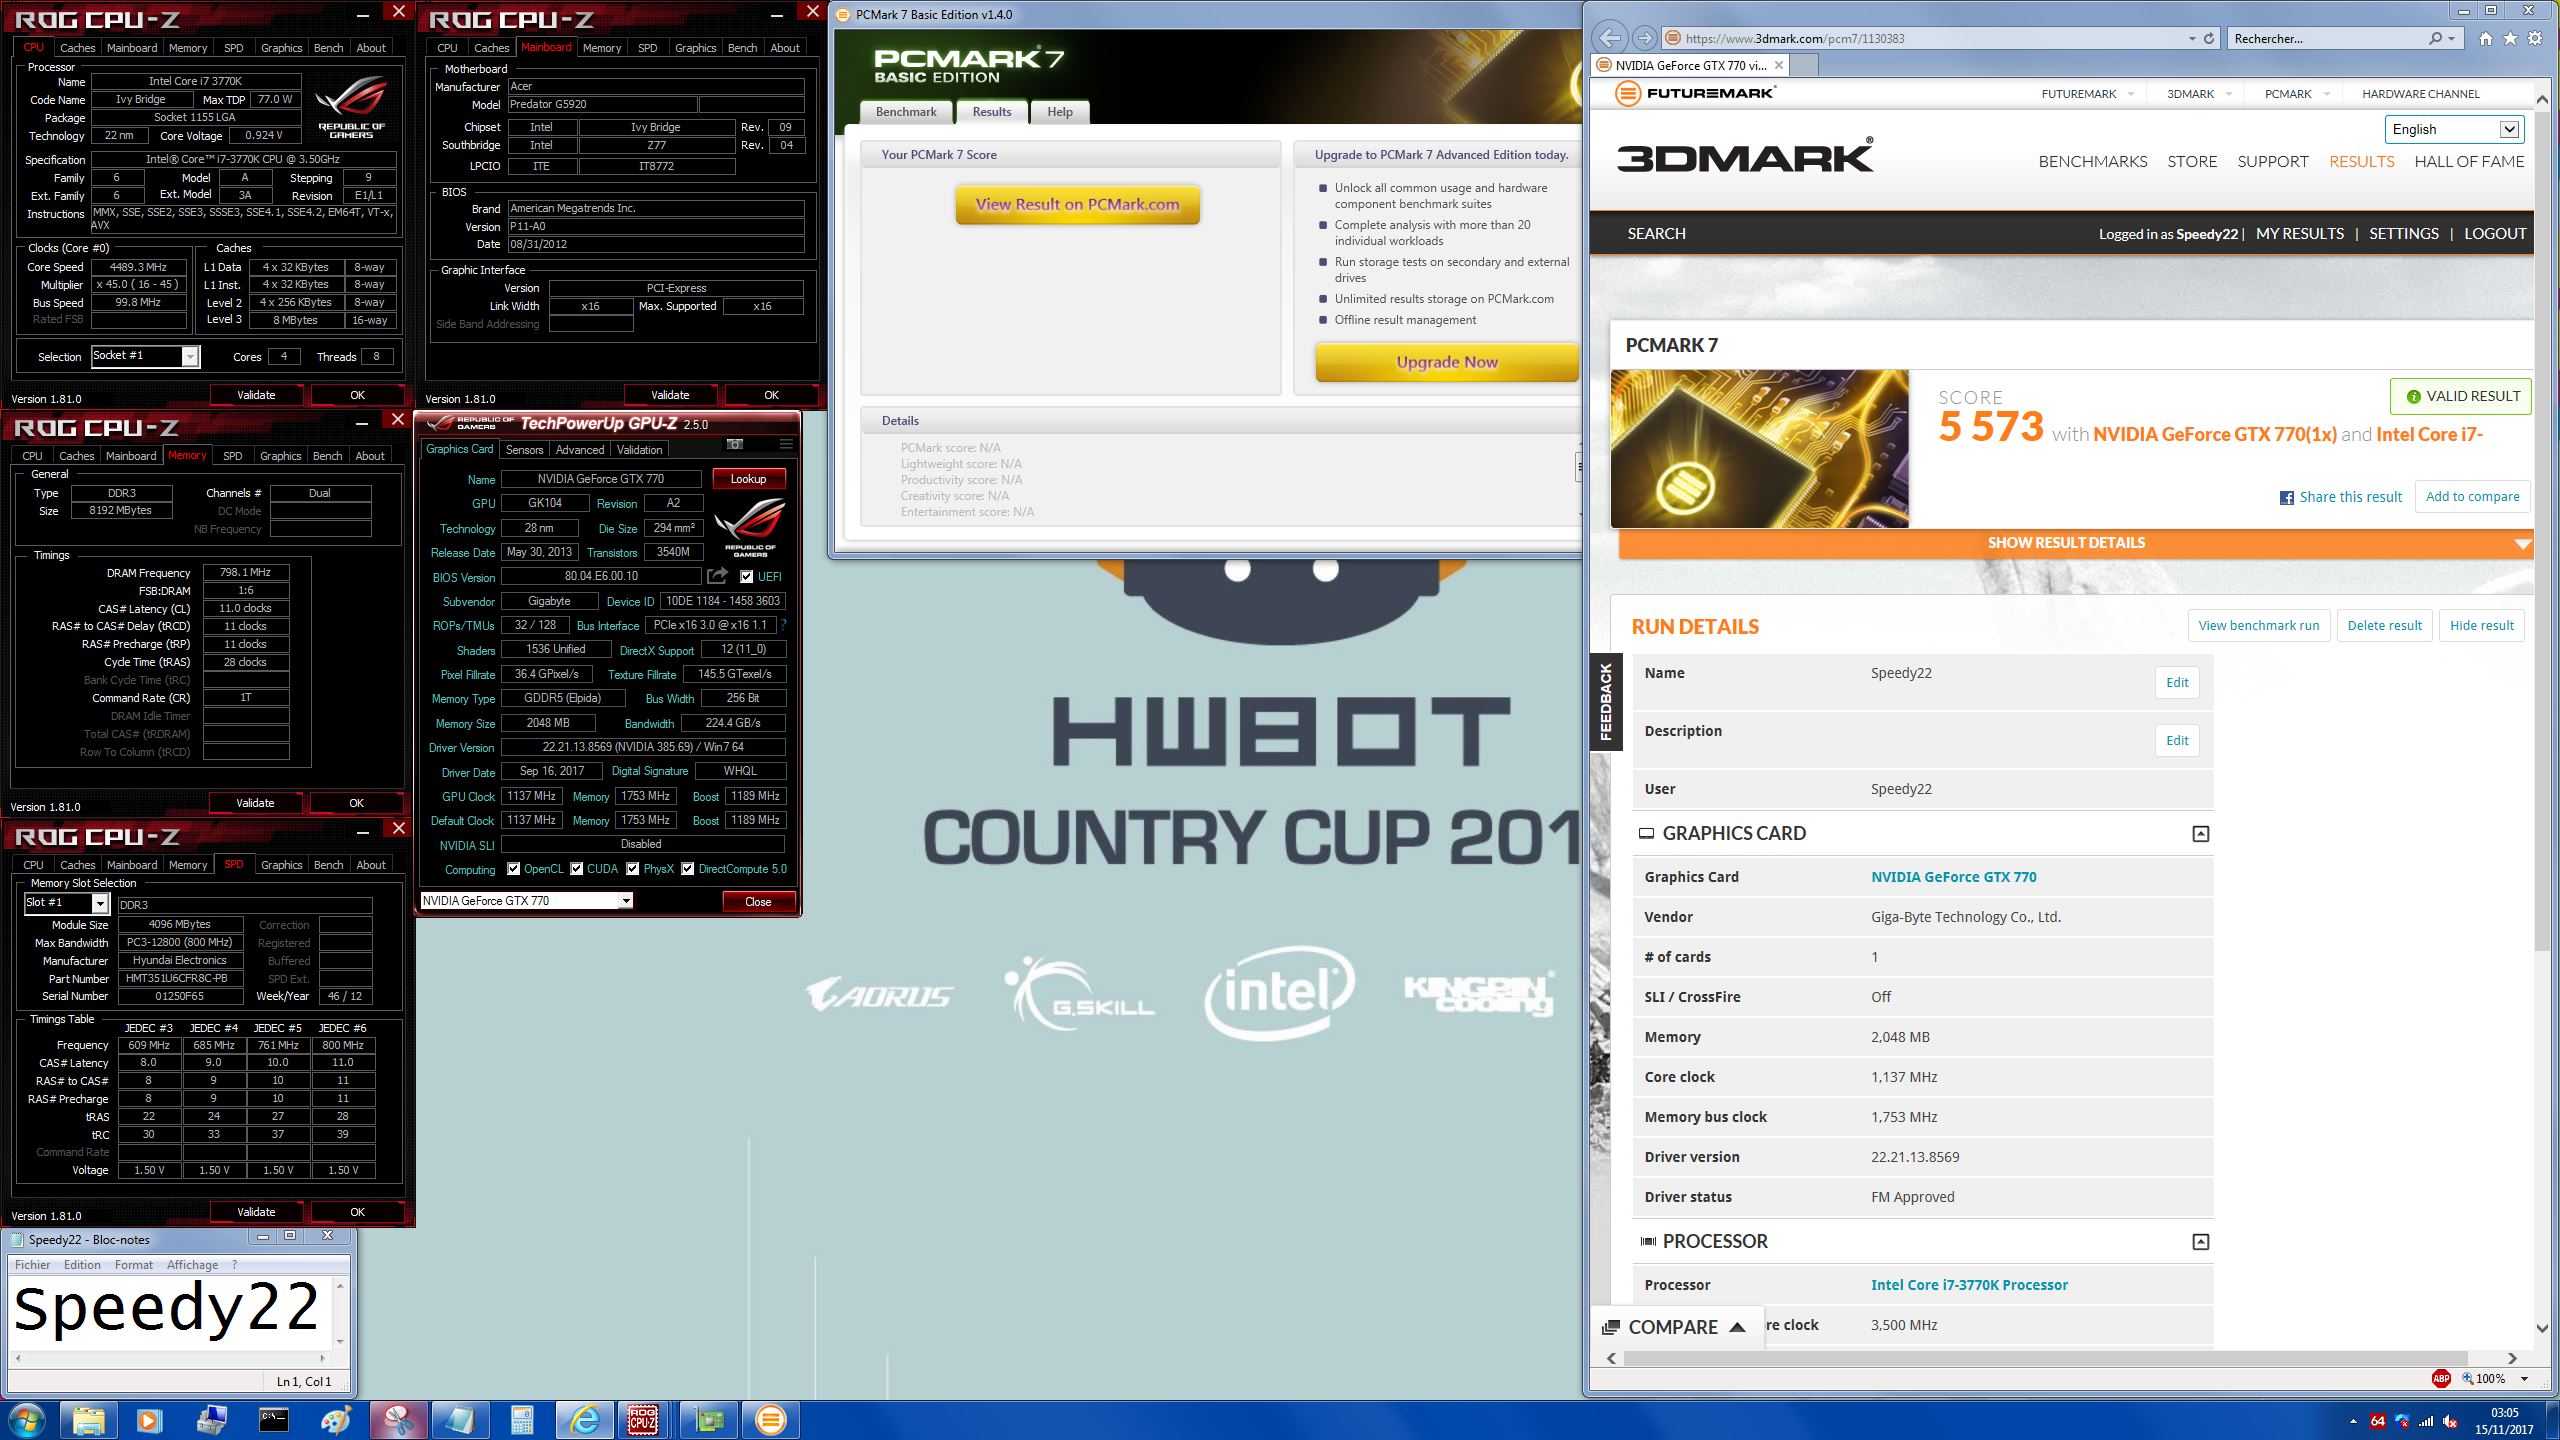Open the browser tools gear icon
This screenshot has height=1440, width=2560.
tap(2535, 38)
